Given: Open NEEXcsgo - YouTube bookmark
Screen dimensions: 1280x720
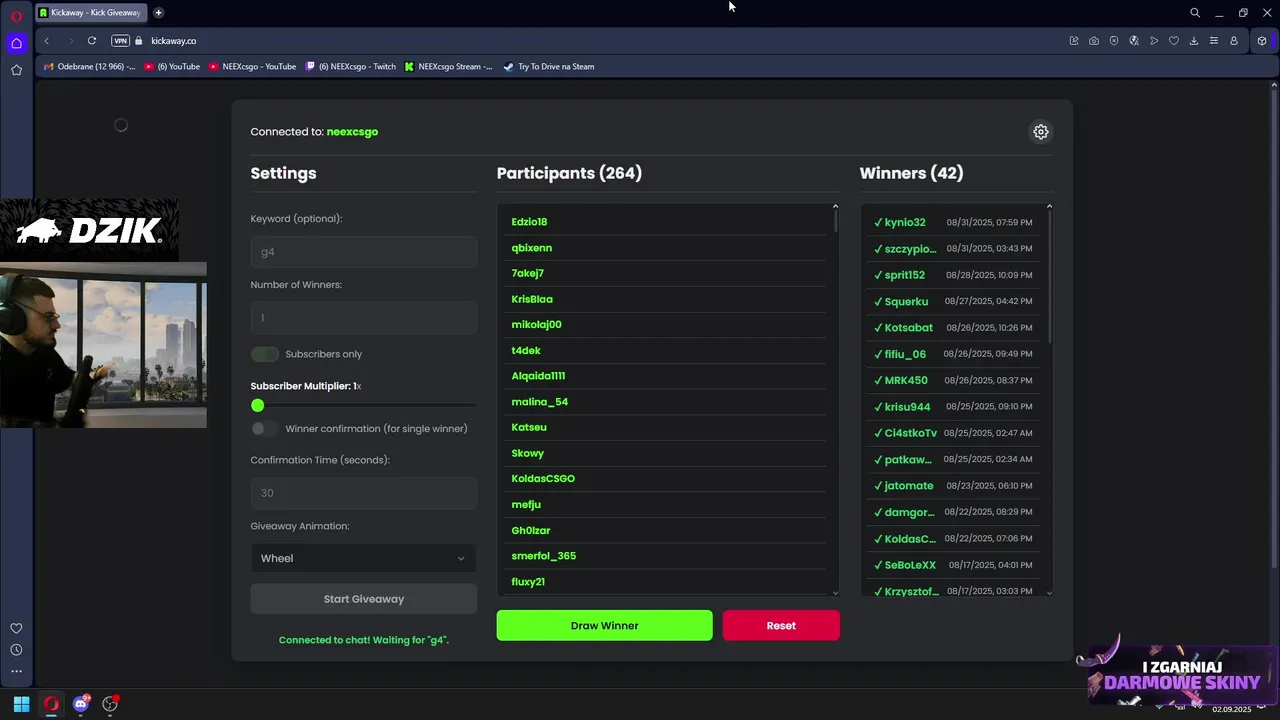Looking at the screenshot, I should [x=253, y=67].
